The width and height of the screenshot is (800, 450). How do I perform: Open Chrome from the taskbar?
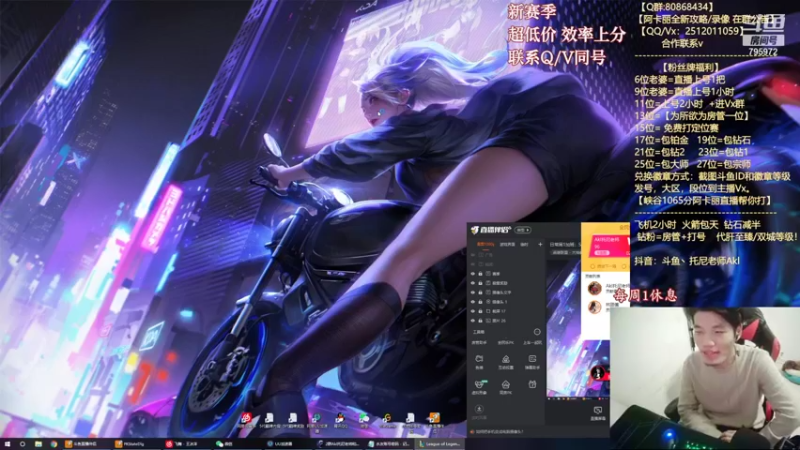click(54, 444)
